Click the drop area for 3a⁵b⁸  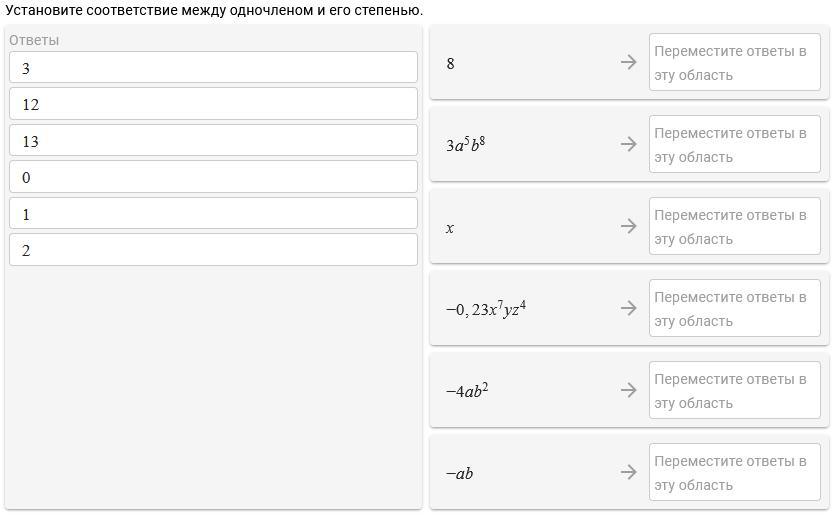(x=734, y=145)
